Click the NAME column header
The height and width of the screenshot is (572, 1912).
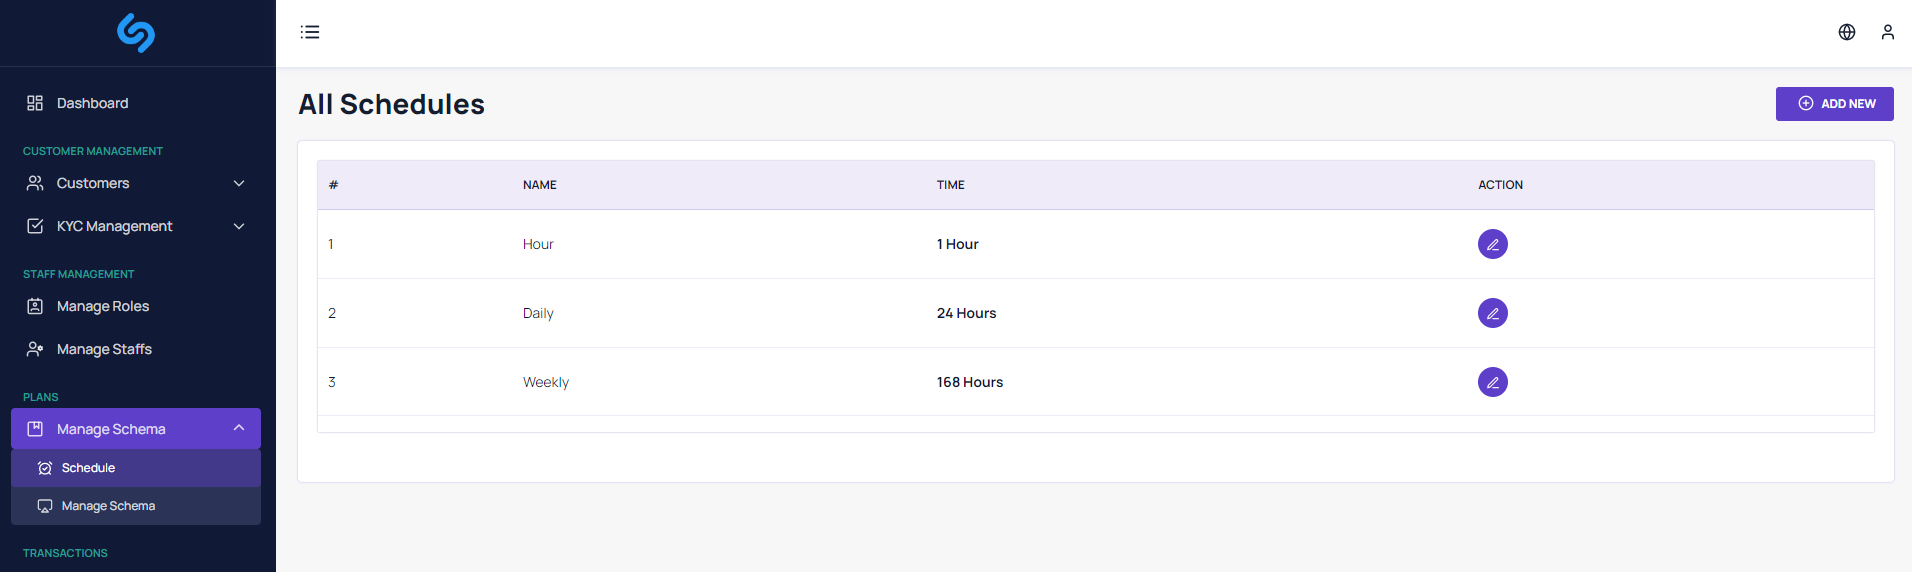pyautogui.click(x=540, y=185)
